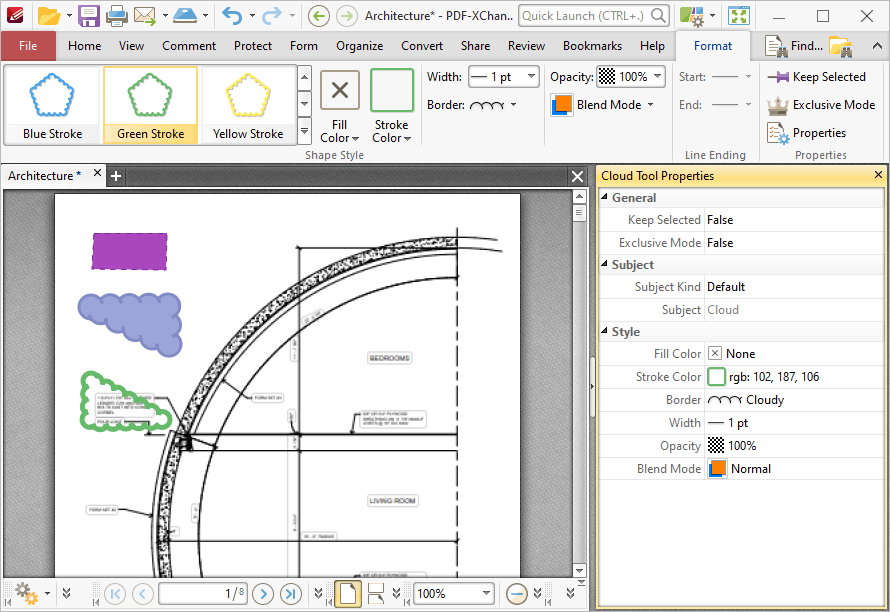Go to previous page button
This screenshot has height=612, width=890.
[142, 594]
